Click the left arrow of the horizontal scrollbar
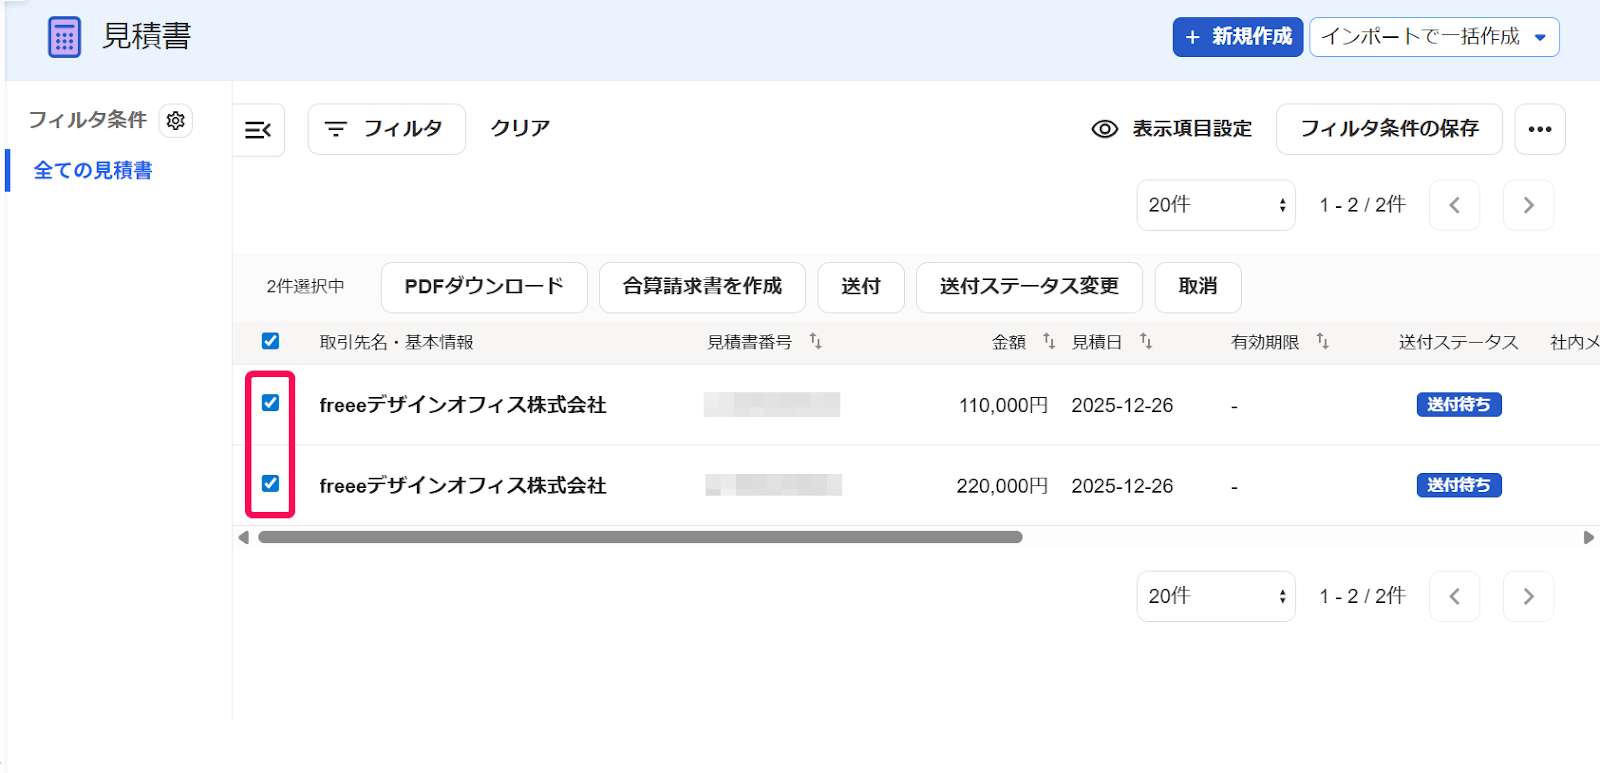 tap(243, 537)
